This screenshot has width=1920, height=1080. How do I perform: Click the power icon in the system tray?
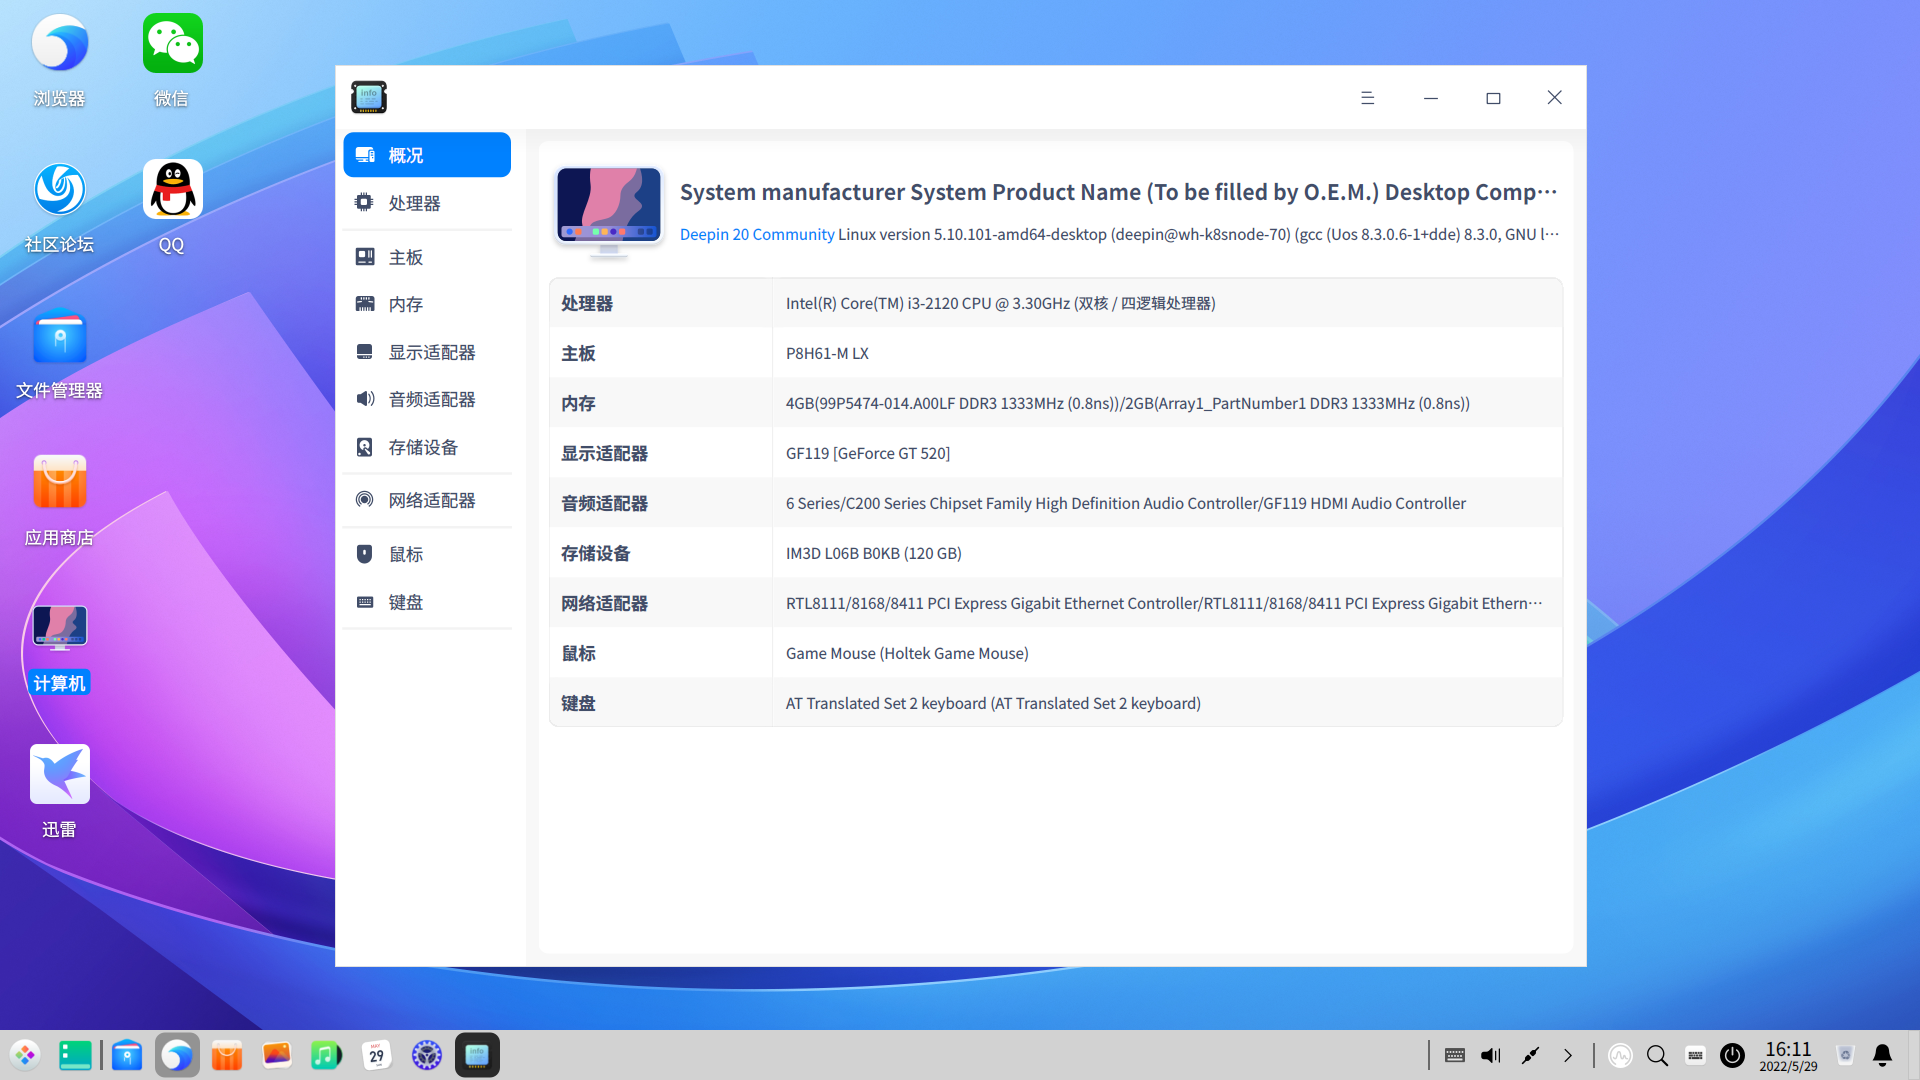pyautogui.click(x=1732, y=1055)
